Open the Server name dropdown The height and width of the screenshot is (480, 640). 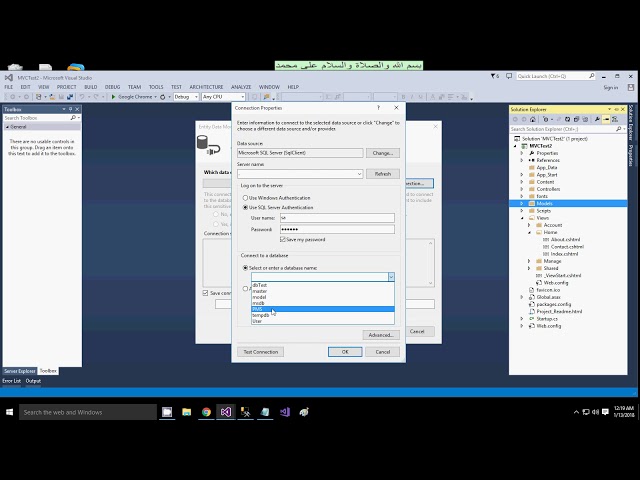(x=359, y=174)
